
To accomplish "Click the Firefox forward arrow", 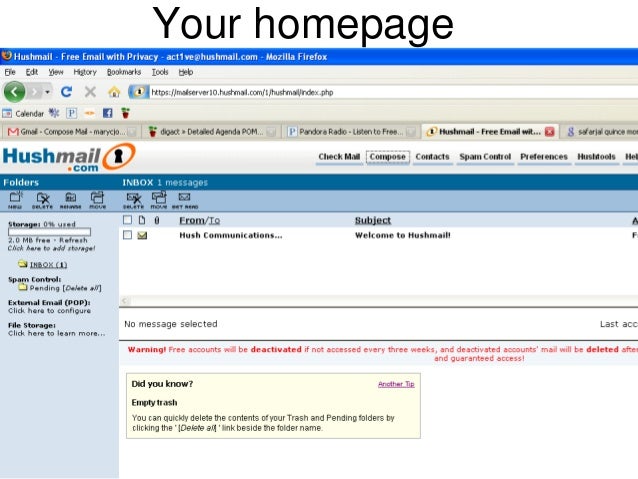I will pyautogui.click(x=35, y=92).
